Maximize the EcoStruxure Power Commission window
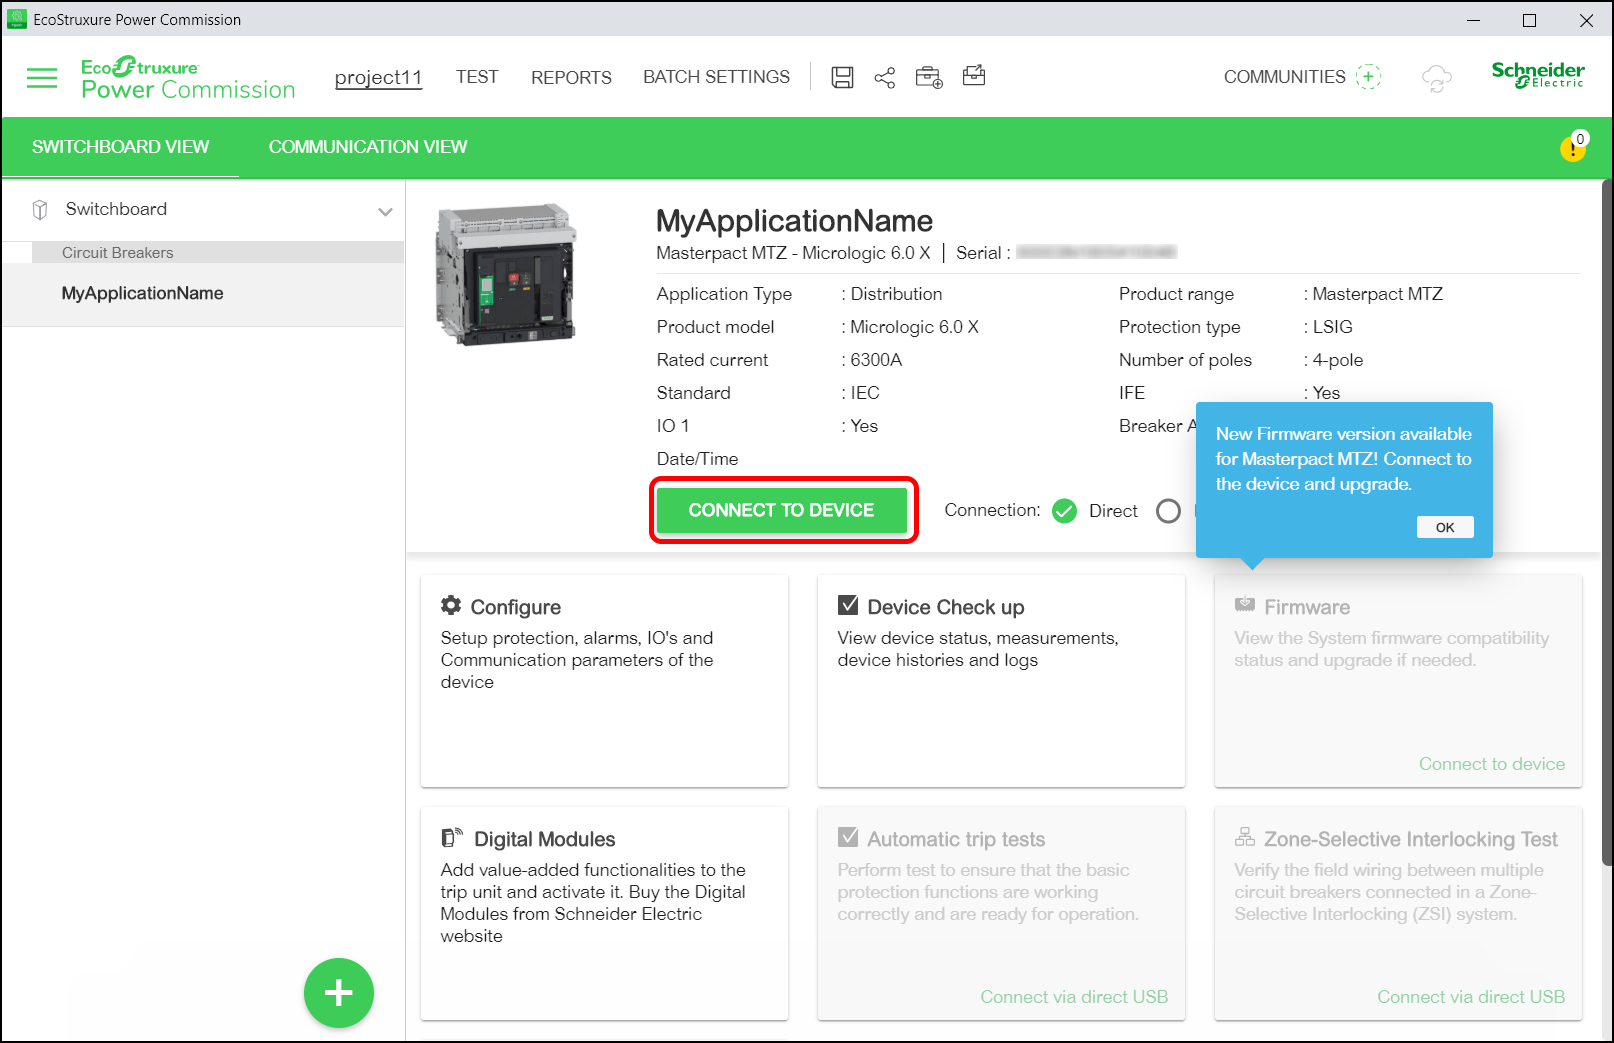Viewport: 1614px width, 1043px height. [x=1529, y=20]
